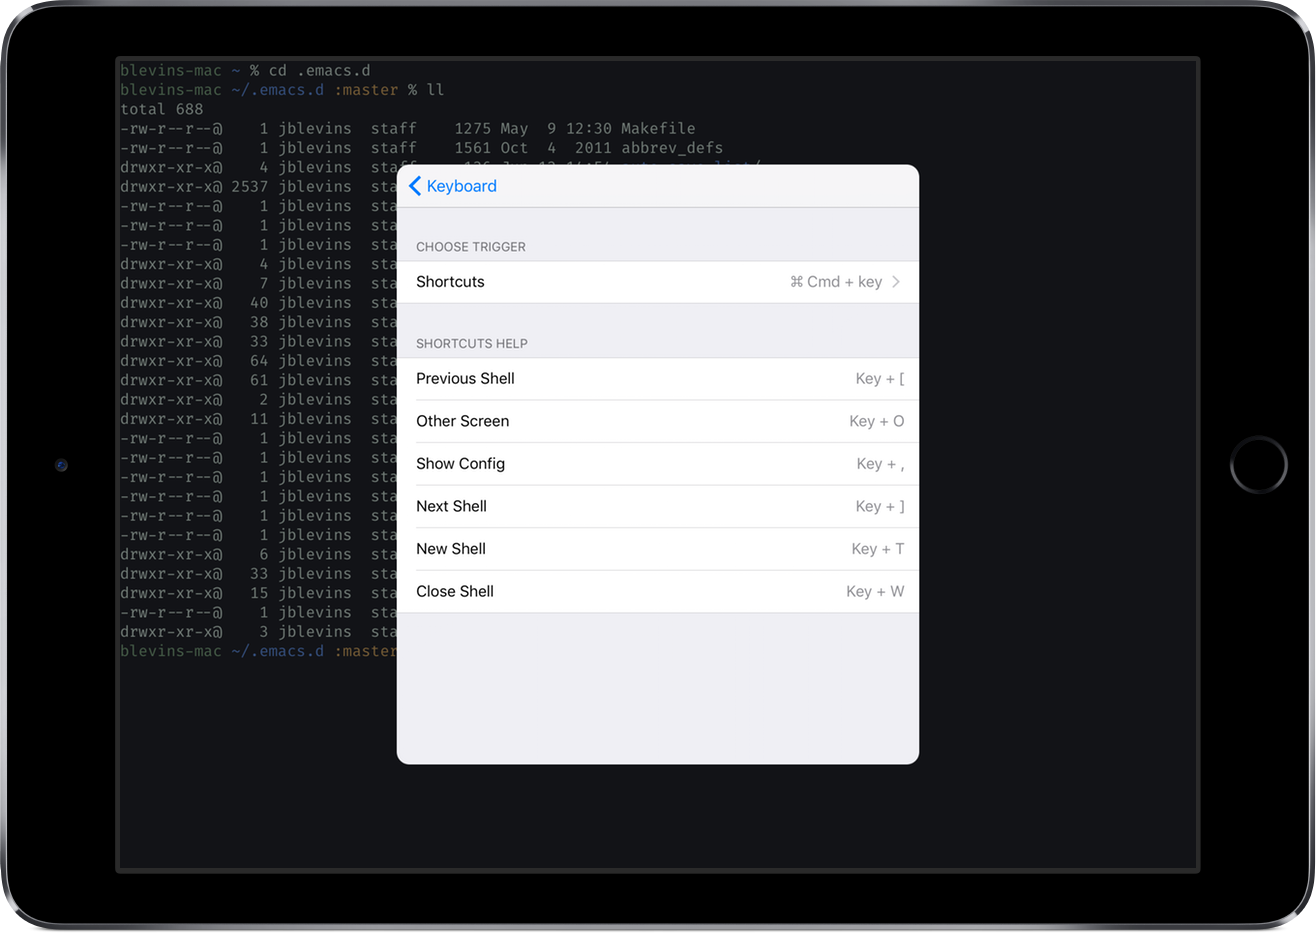This screenshot has width=1316, height=933.
Task: Click the 'total 688' terminal line
Action: [162, 109]
